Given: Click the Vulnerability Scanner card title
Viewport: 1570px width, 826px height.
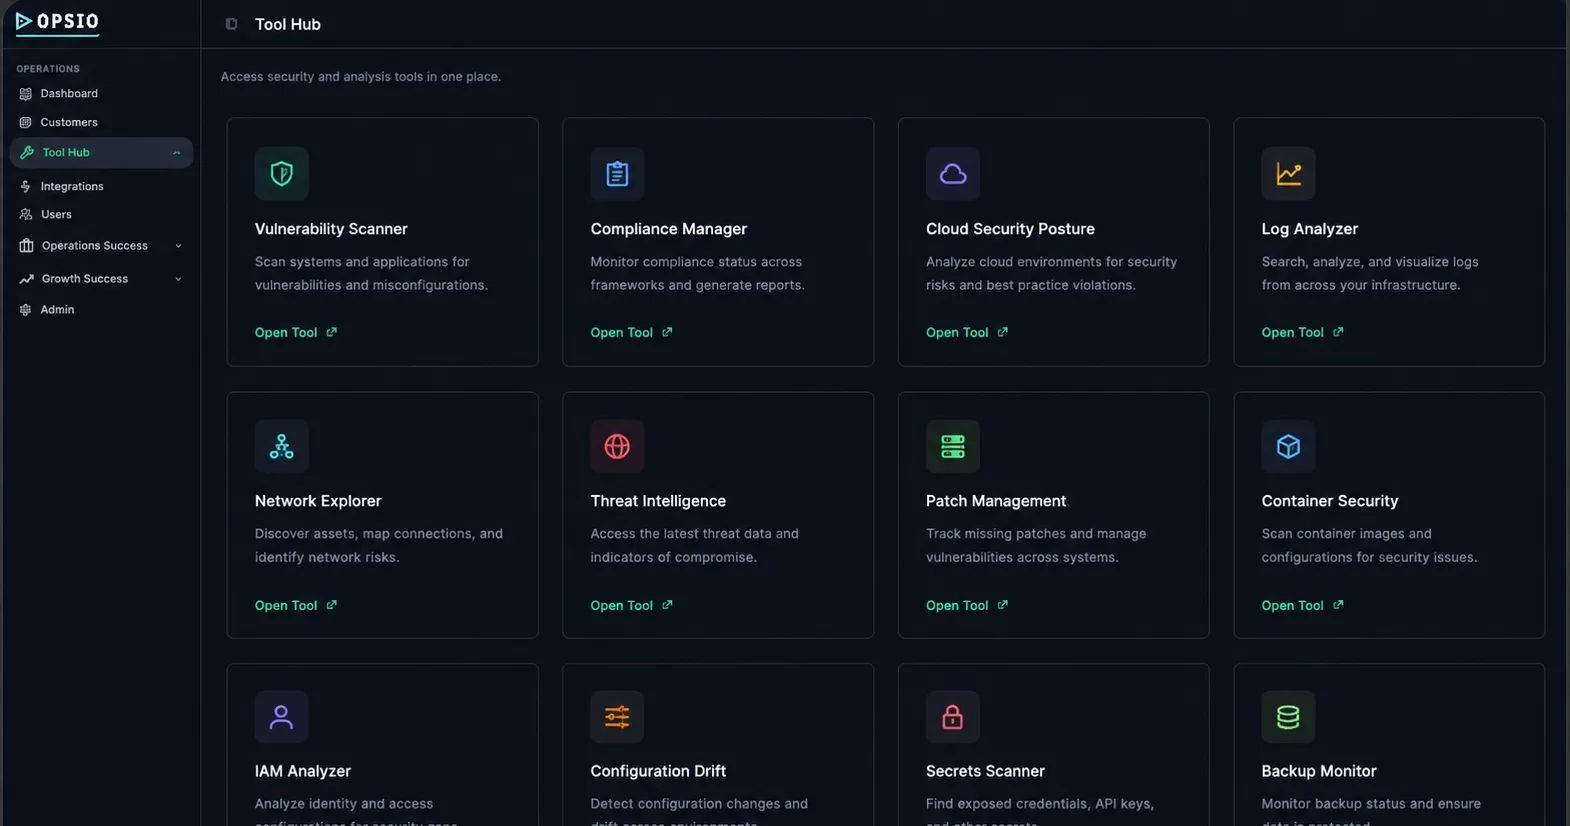Looking at the screenshot, I should point(331,229).
